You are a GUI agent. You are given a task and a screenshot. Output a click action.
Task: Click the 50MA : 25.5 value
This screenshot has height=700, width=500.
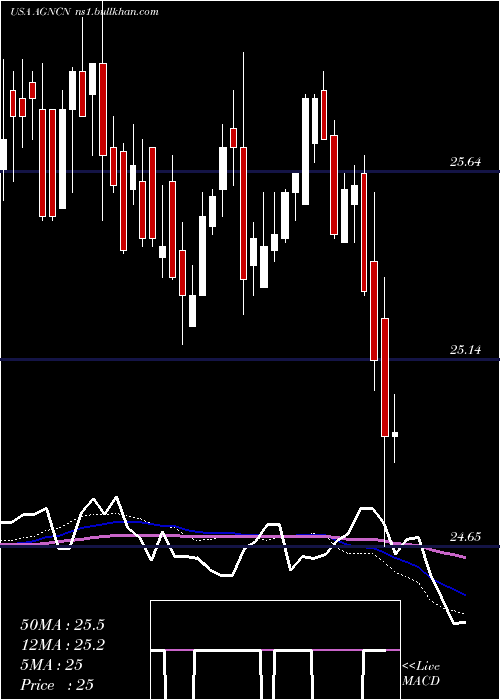pos(62,625)
